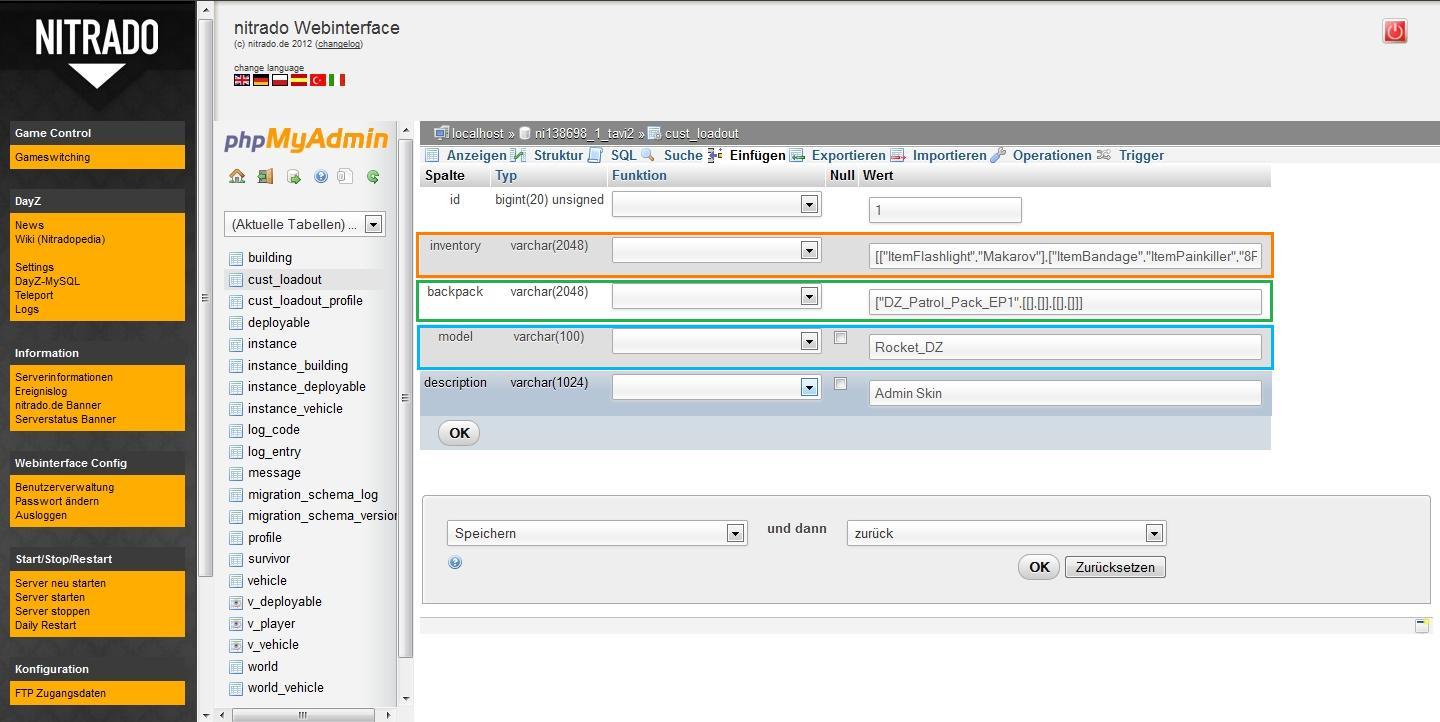Open Funktion dropdown for id row
This screenshot has width=1440, height=722.
click(716, 204)
